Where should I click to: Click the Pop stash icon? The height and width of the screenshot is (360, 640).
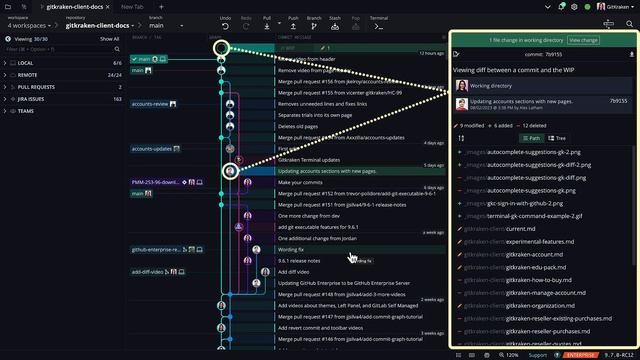[356, 27]
